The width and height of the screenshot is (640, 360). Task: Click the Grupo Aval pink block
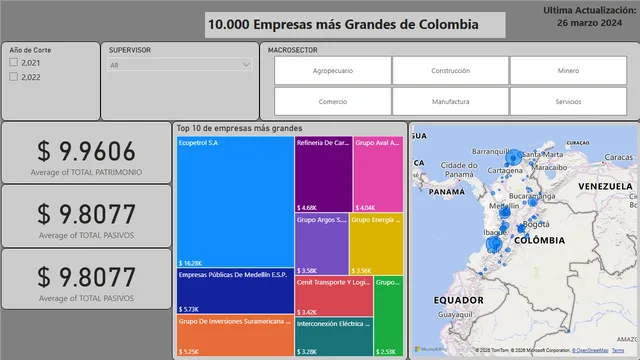click(378, 174)
